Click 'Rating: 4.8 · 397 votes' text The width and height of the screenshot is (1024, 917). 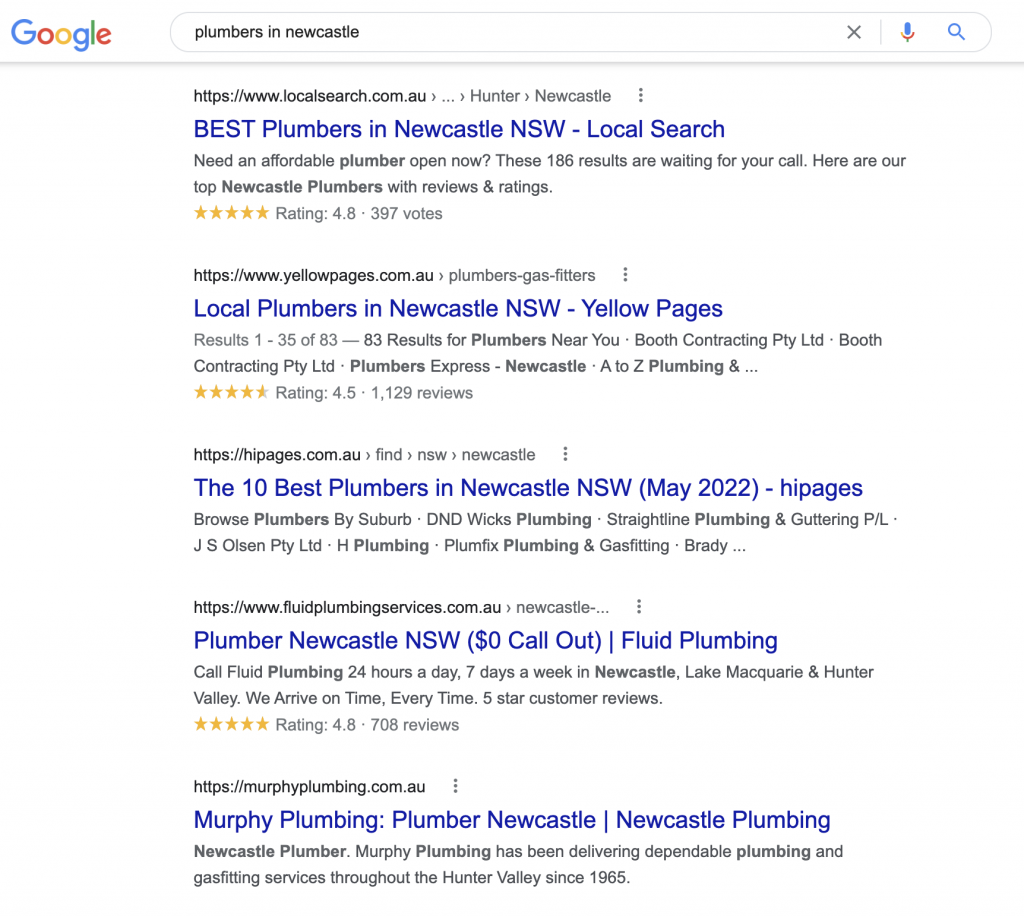click(359, 214)
